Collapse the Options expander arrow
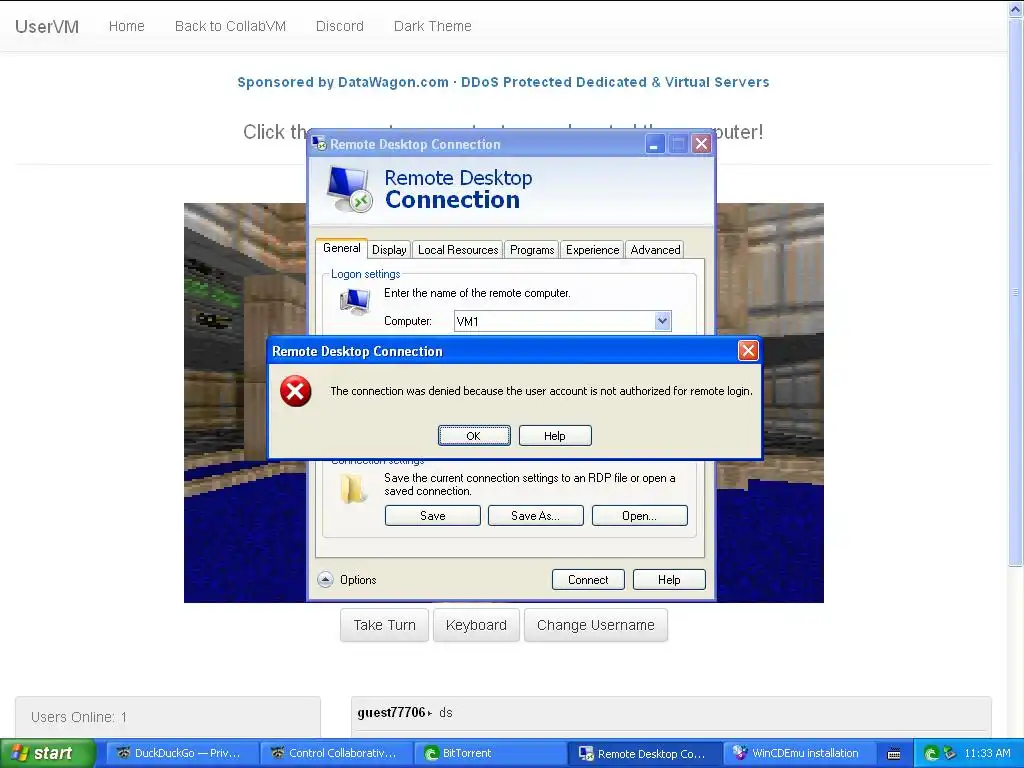1024x768 pixels. tap(325, 579)
